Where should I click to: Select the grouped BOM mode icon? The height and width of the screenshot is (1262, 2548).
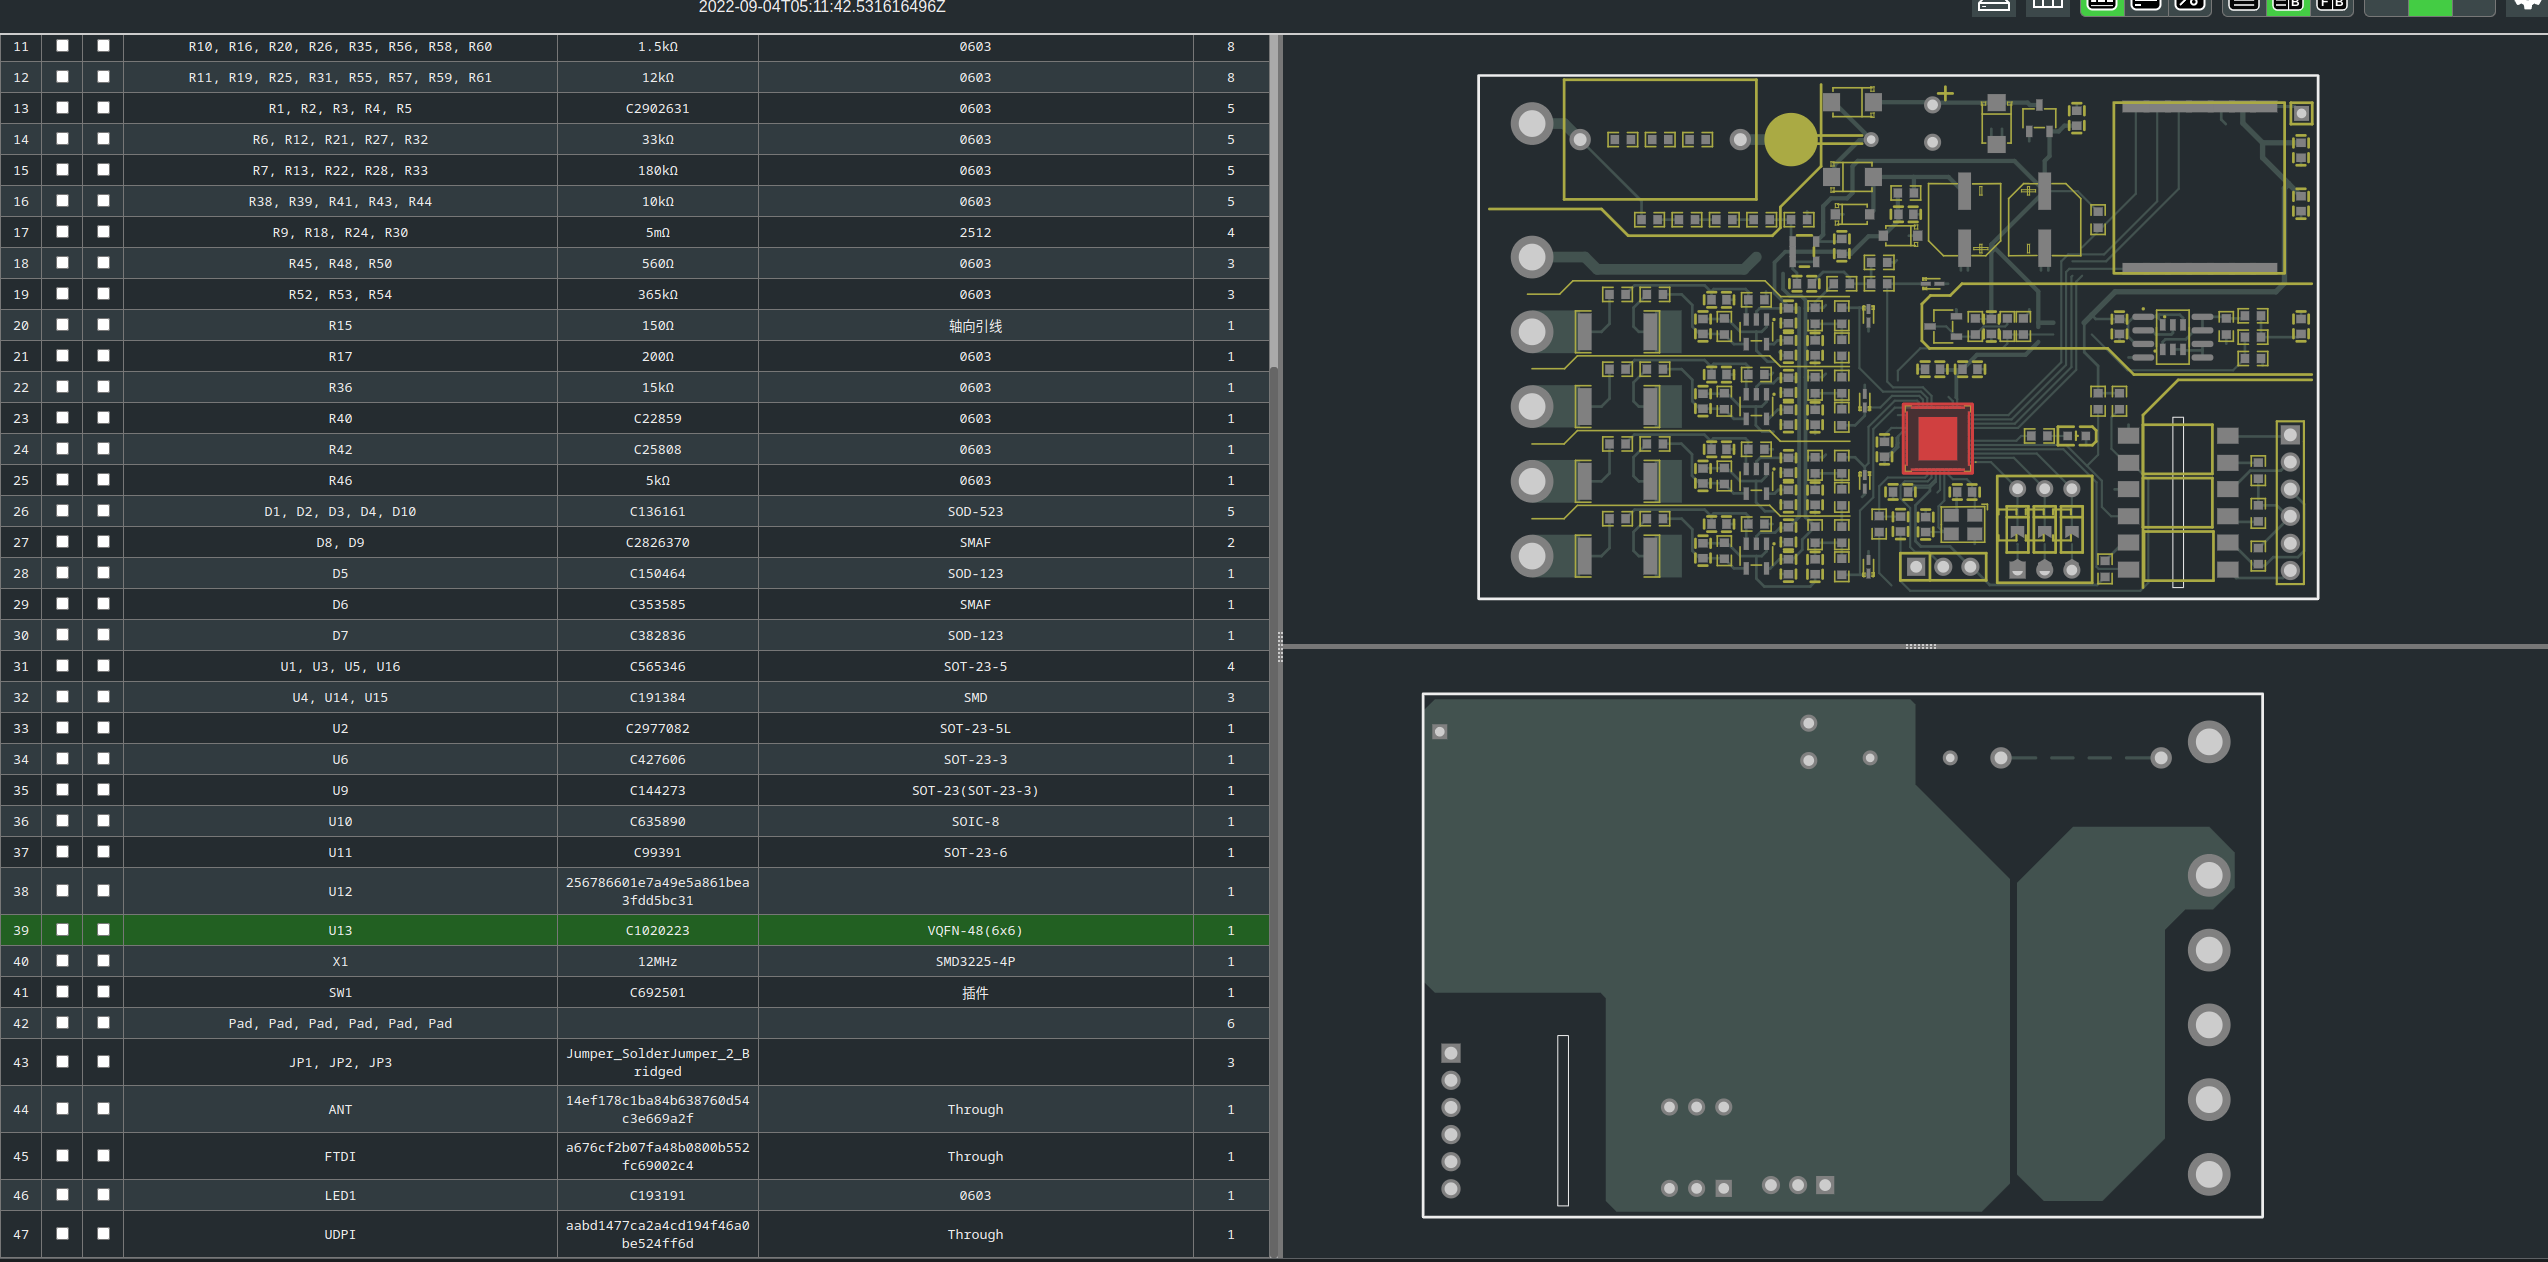[2101, 6]
